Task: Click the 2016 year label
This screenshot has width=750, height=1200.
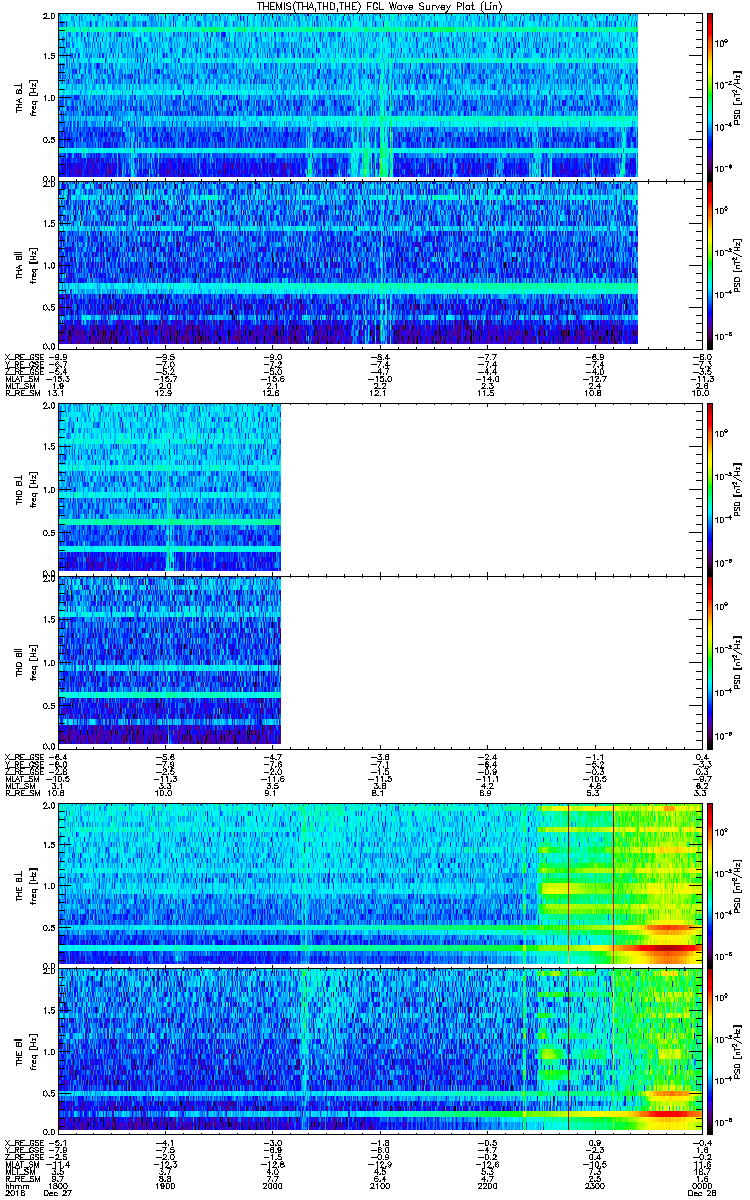Action: [14, 1194]
